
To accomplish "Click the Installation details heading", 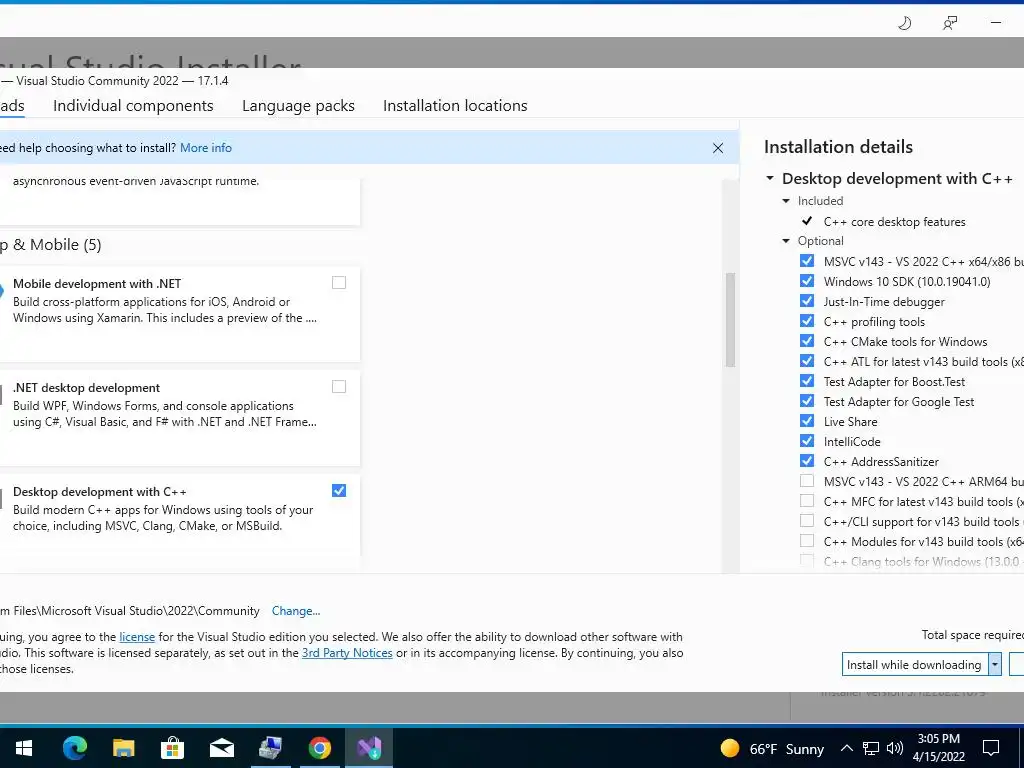I will click(839, 147).
